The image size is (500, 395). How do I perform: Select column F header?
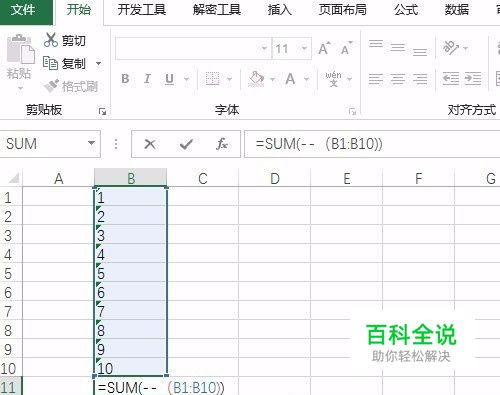pyautogui.click(x=419, y=178)
